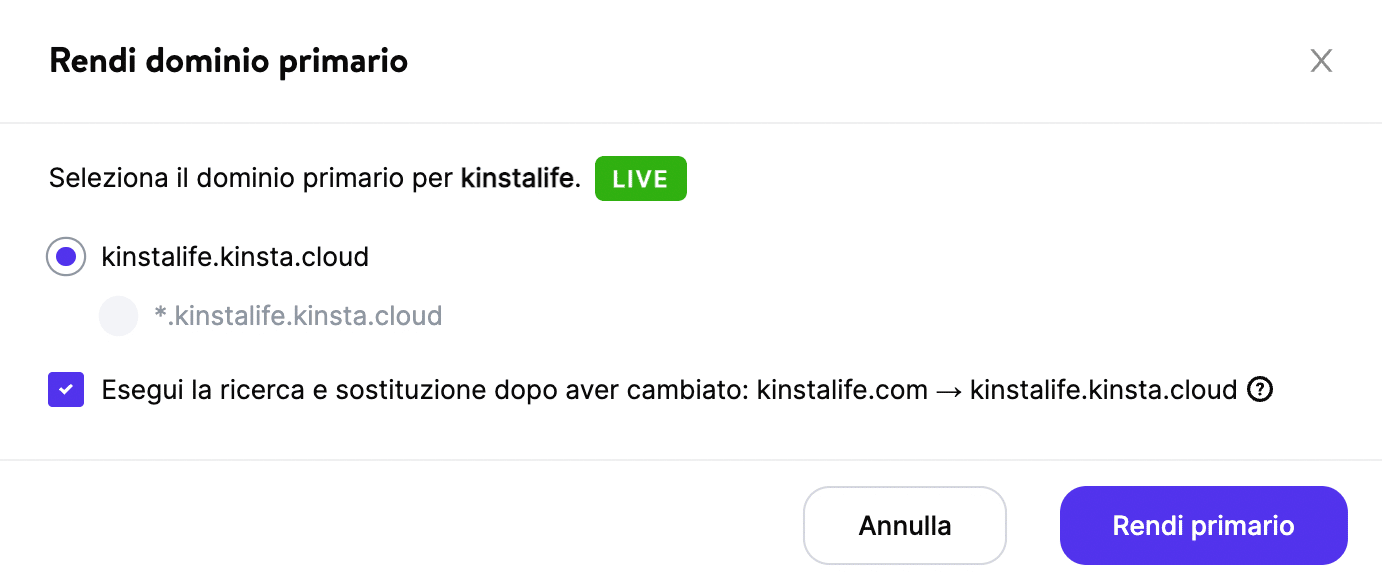This screenshot has width=1382, height=586.
Task: Choose the currently selected filled radio circle
Action: tap(65, 257)
